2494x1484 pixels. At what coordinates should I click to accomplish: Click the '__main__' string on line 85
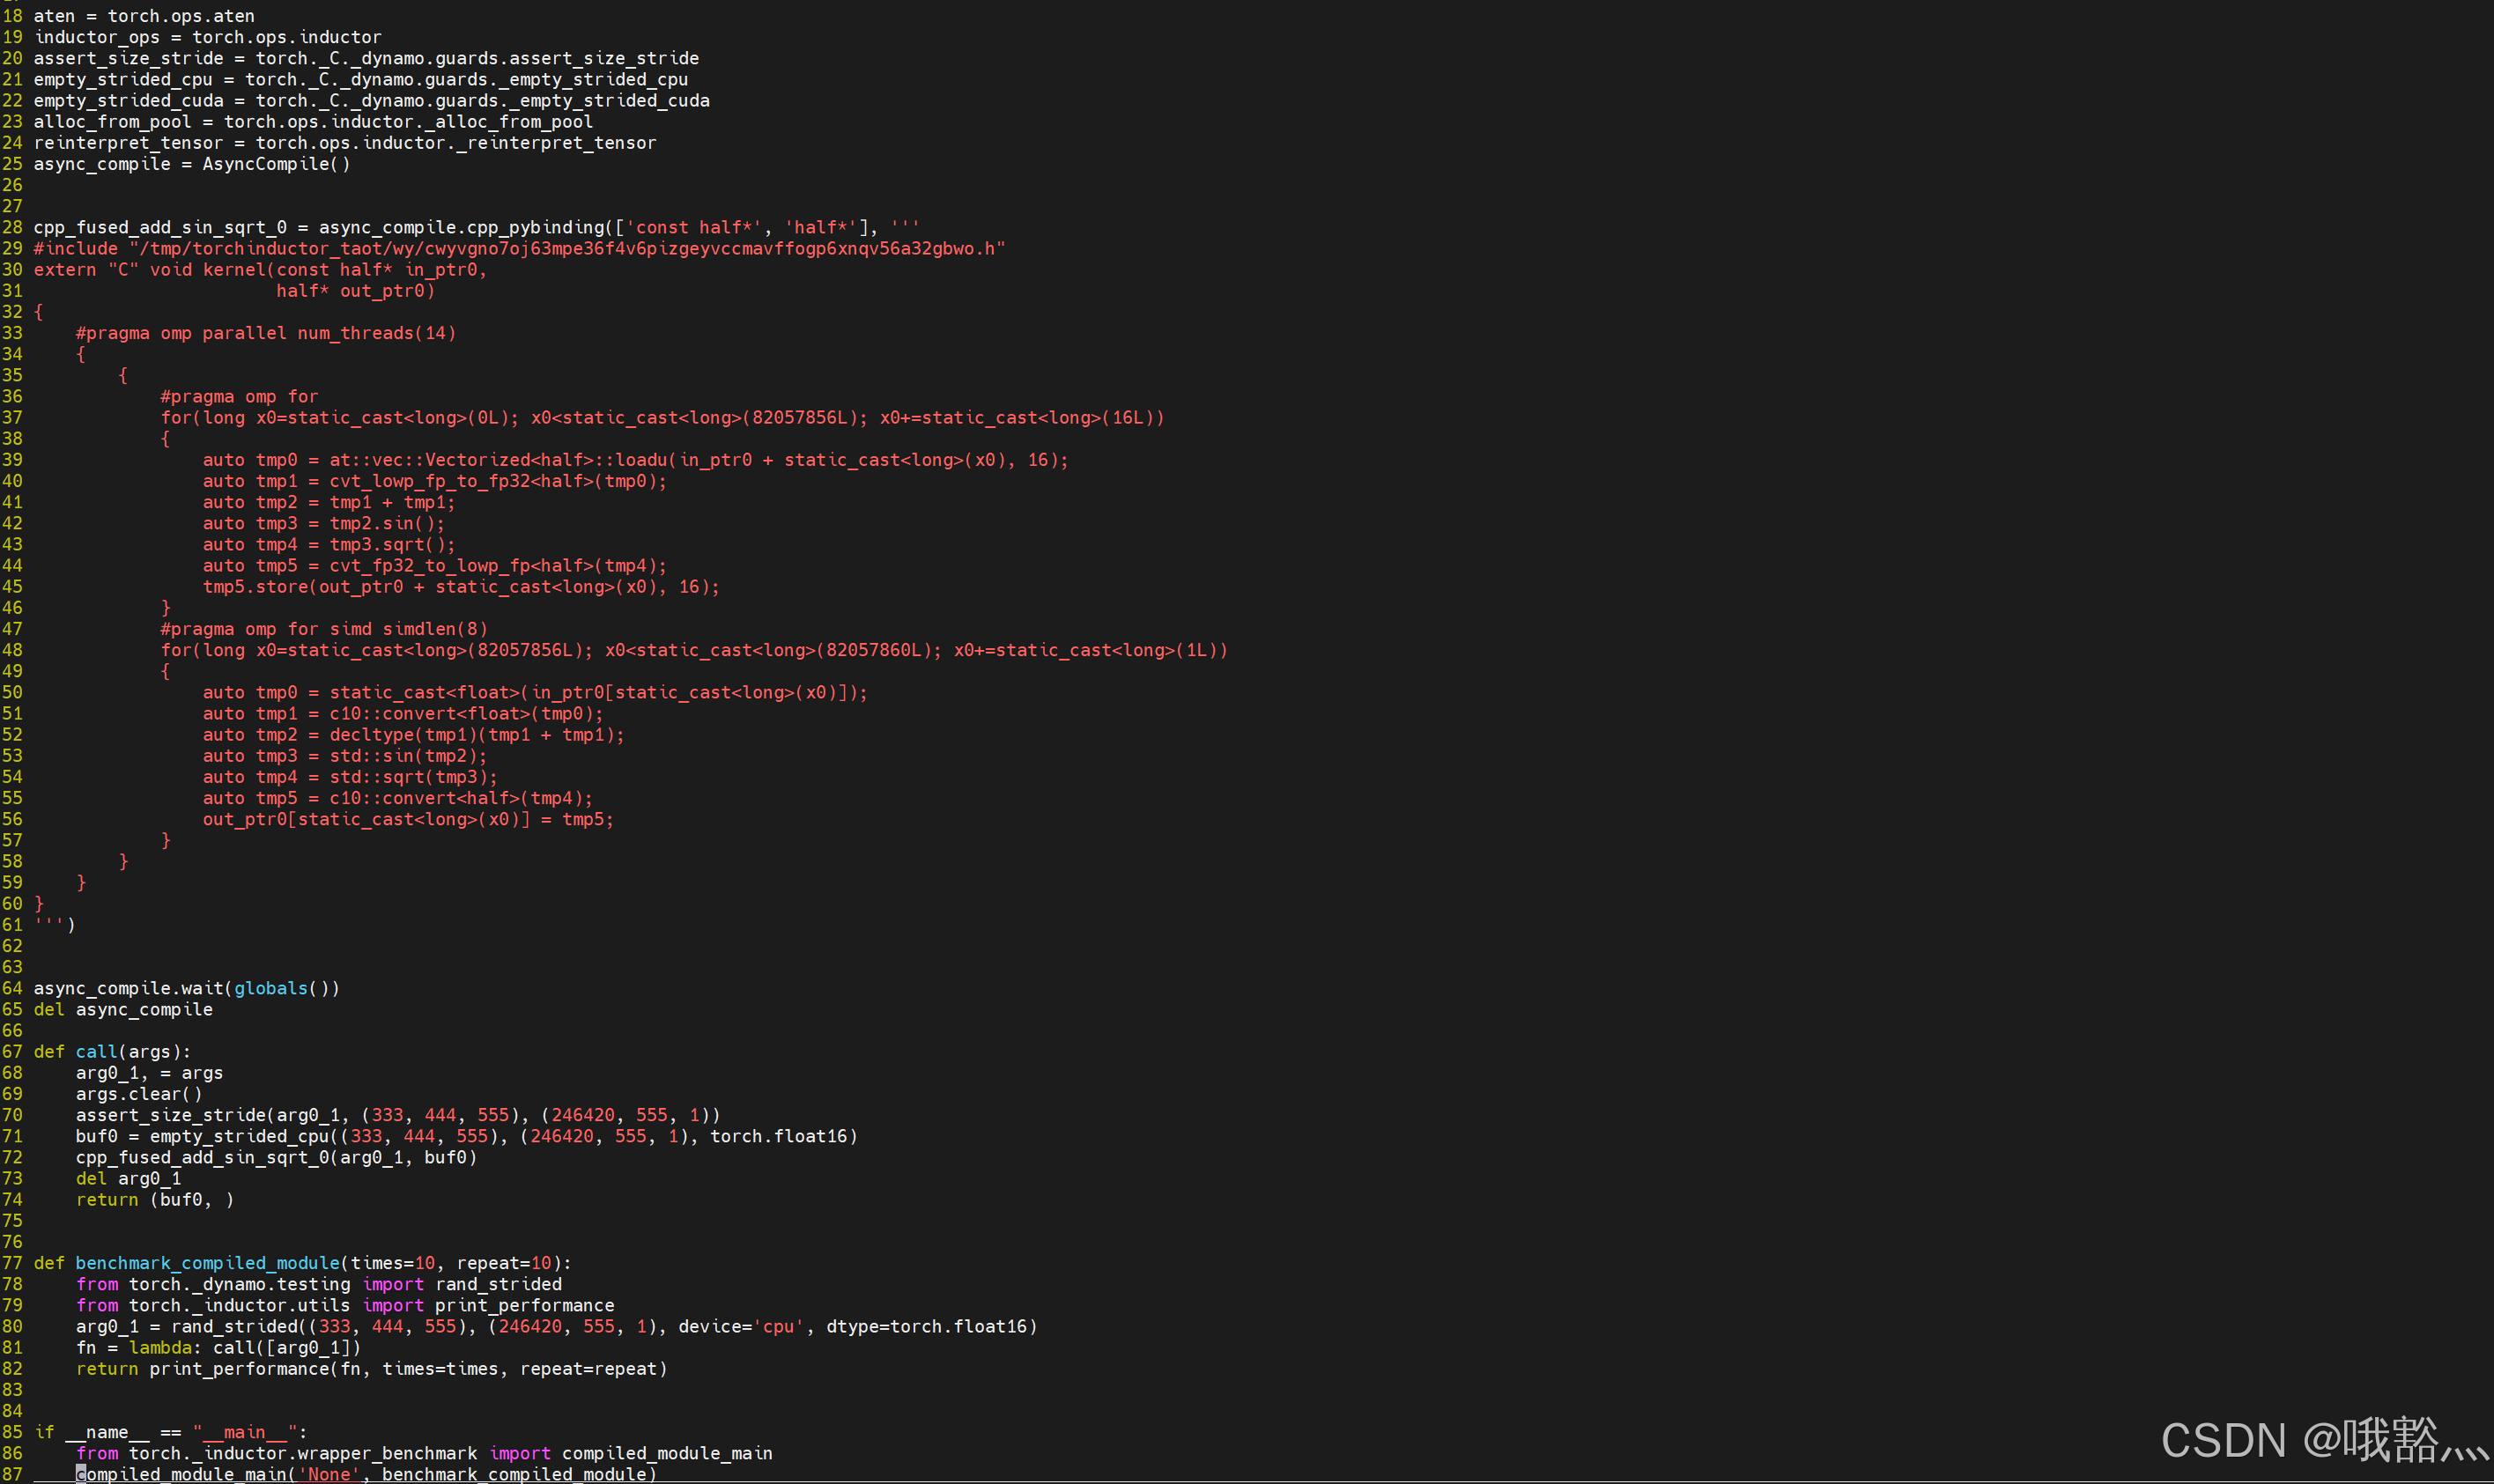pyautogui.click(x=244, y=1432)
